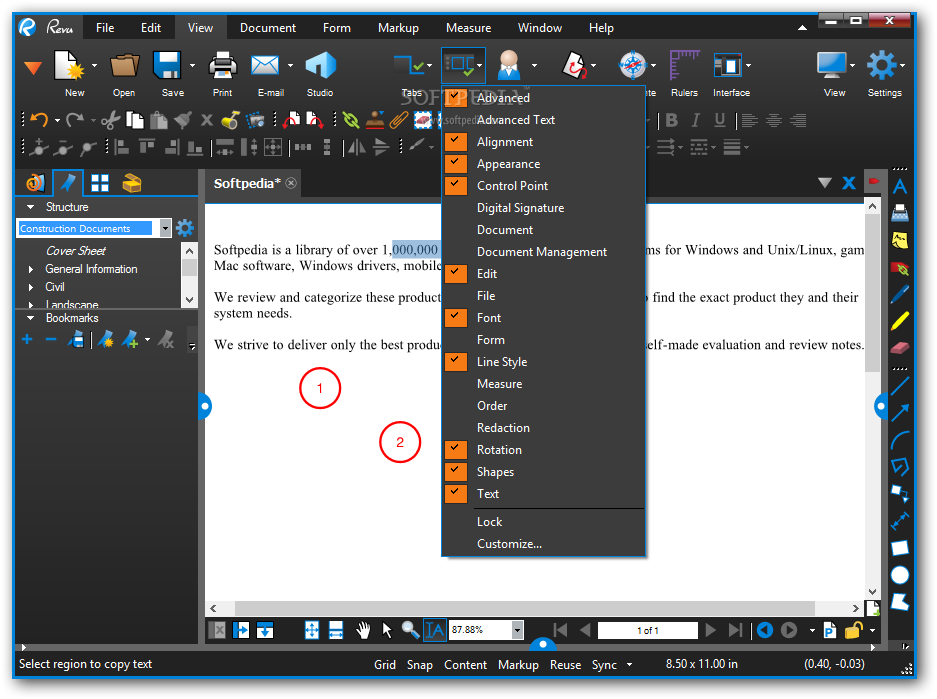937x699 pixels.
Task: Choose Lock in toolbar menu
Action: tap(543, 522)
